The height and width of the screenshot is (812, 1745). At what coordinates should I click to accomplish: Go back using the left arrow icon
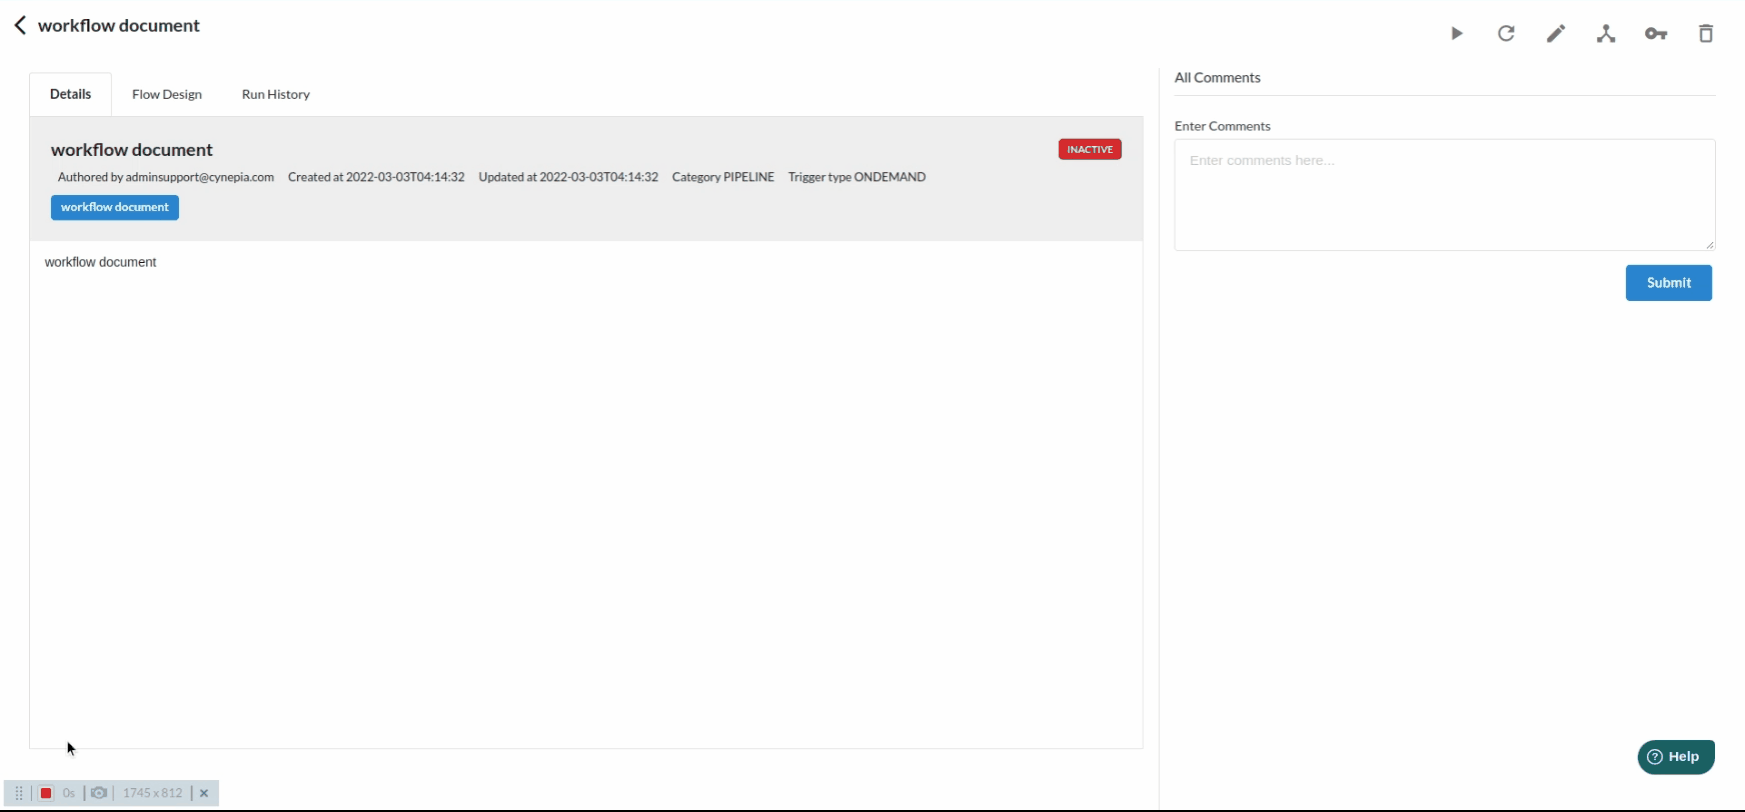[x=20, y=25]
